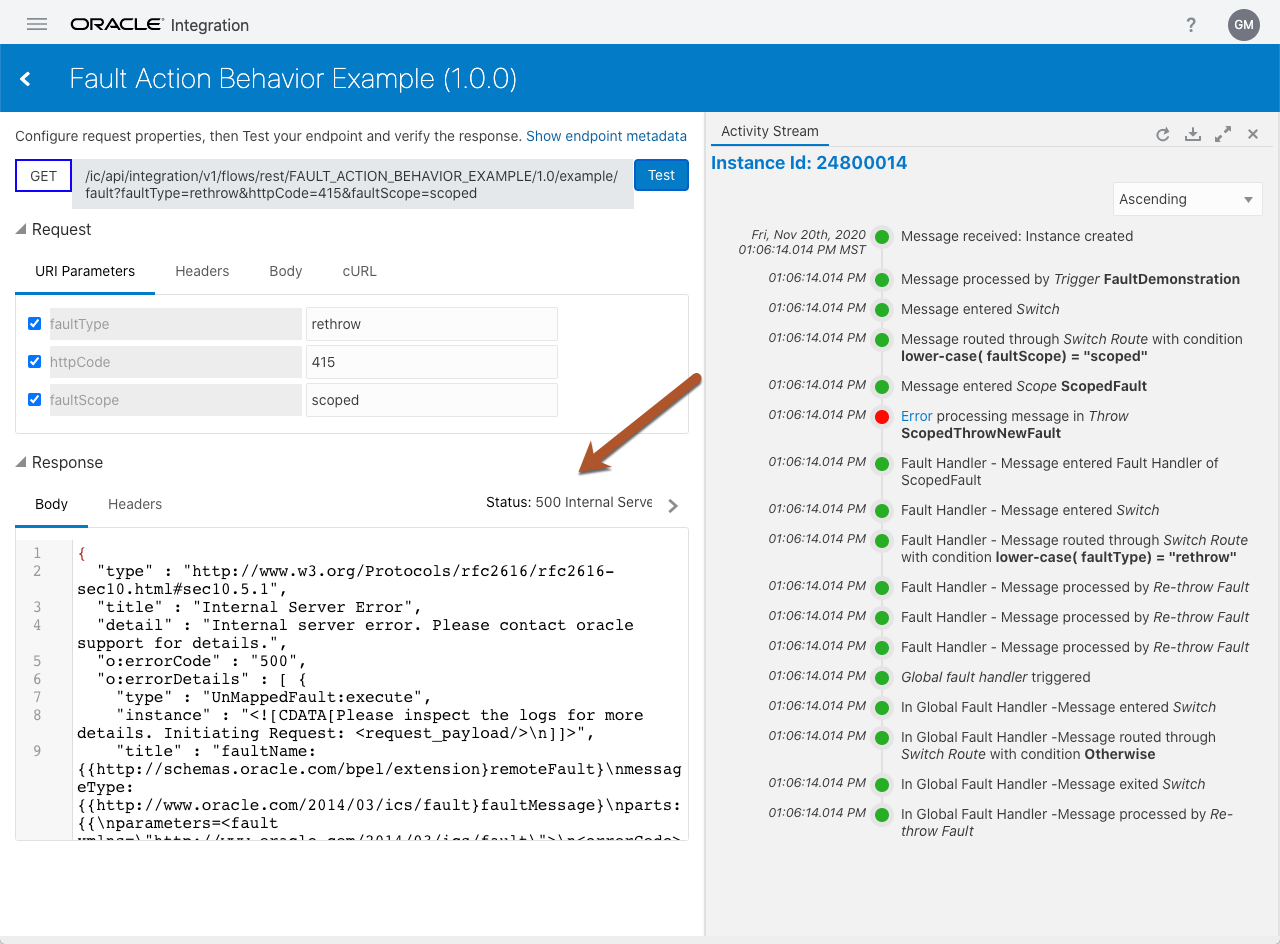The height and width of the screenshot is (944, 1280).
Task: Expand Activity Stream to full view
Action: [1222, 134]
